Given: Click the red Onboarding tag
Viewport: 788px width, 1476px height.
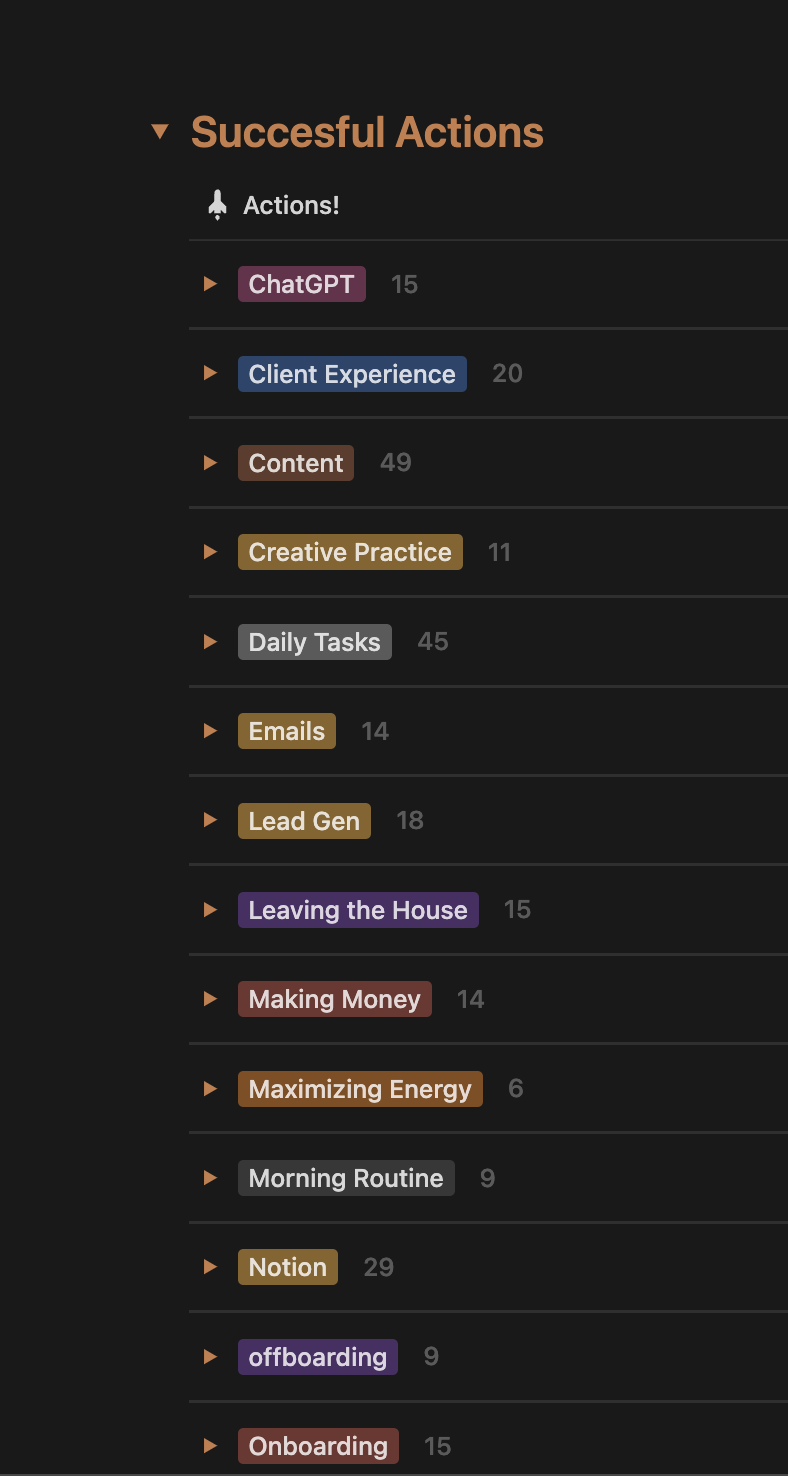Looking at the screenshot, I should (x=318, y=1446).
